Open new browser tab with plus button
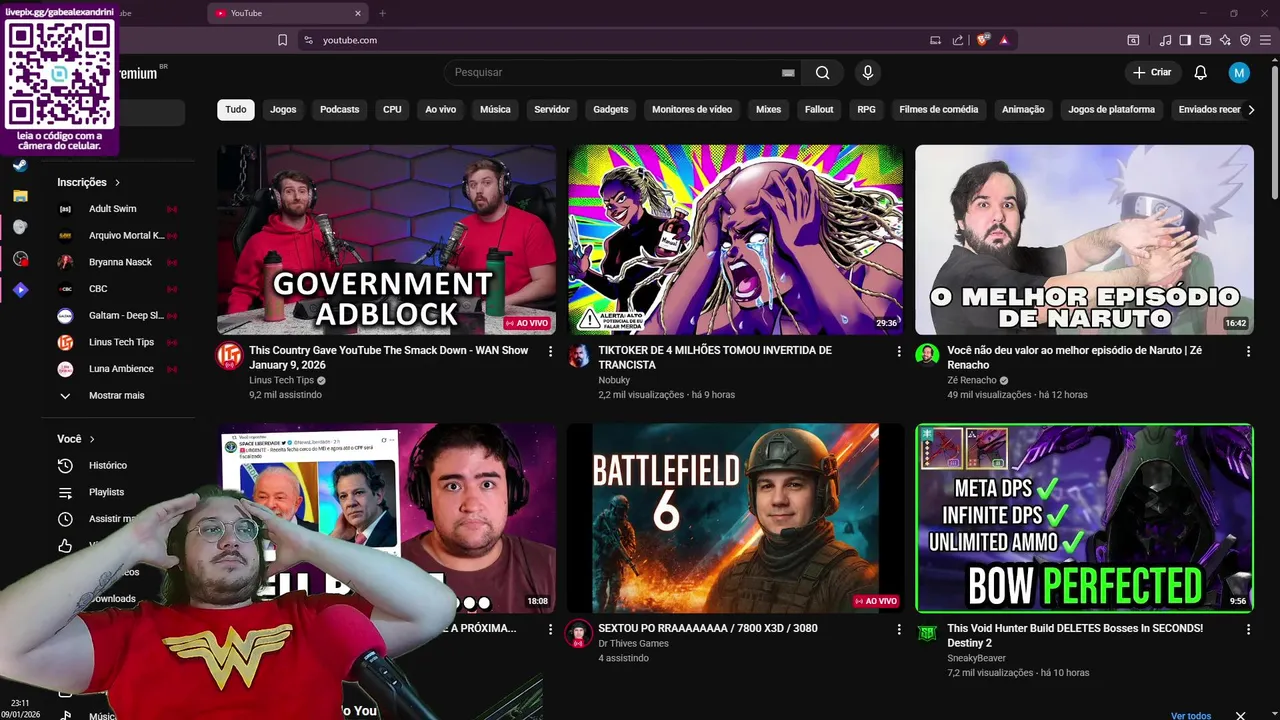This screenshot has width=1280, height=720. pos(382,13)
